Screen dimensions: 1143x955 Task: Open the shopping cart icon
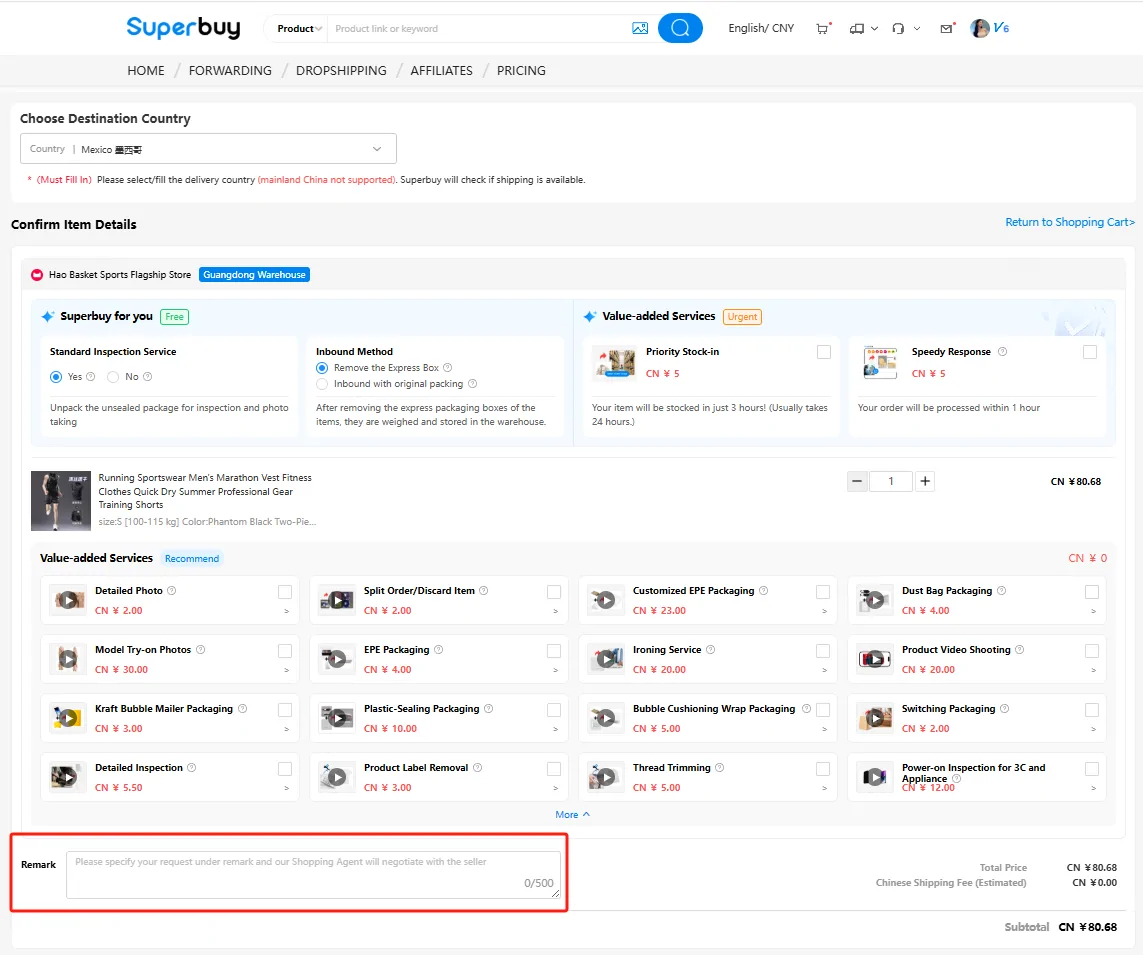pyautogui.click(x=823, y=28)
